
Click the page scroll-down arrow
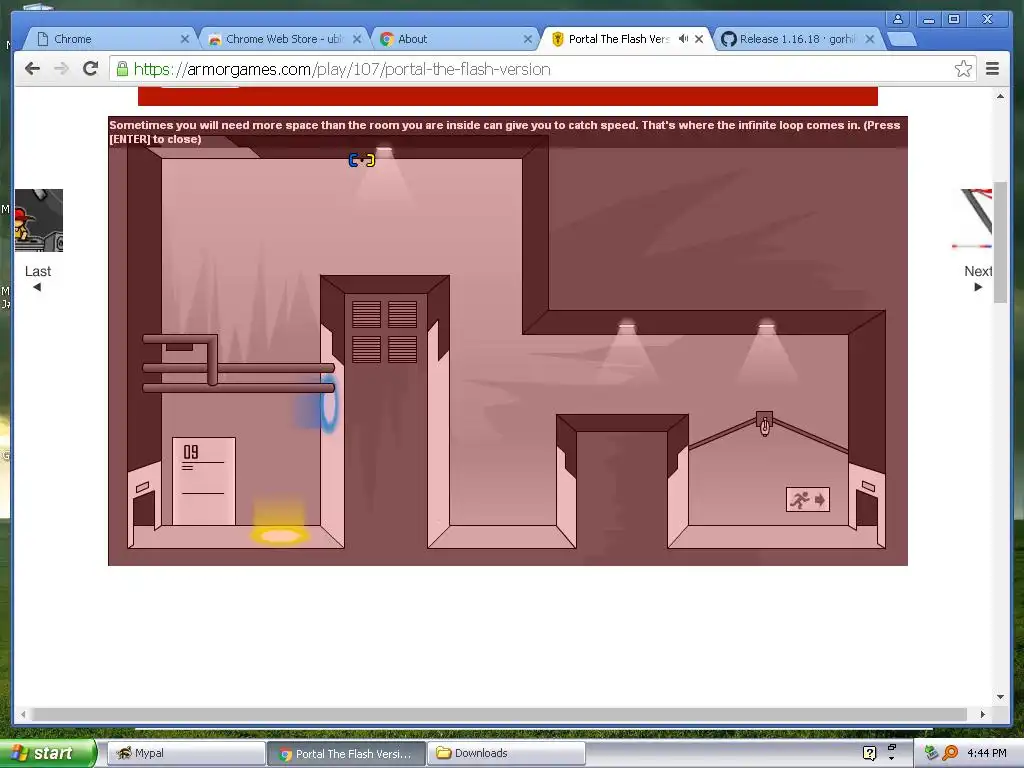click(x=1000, y=697)
